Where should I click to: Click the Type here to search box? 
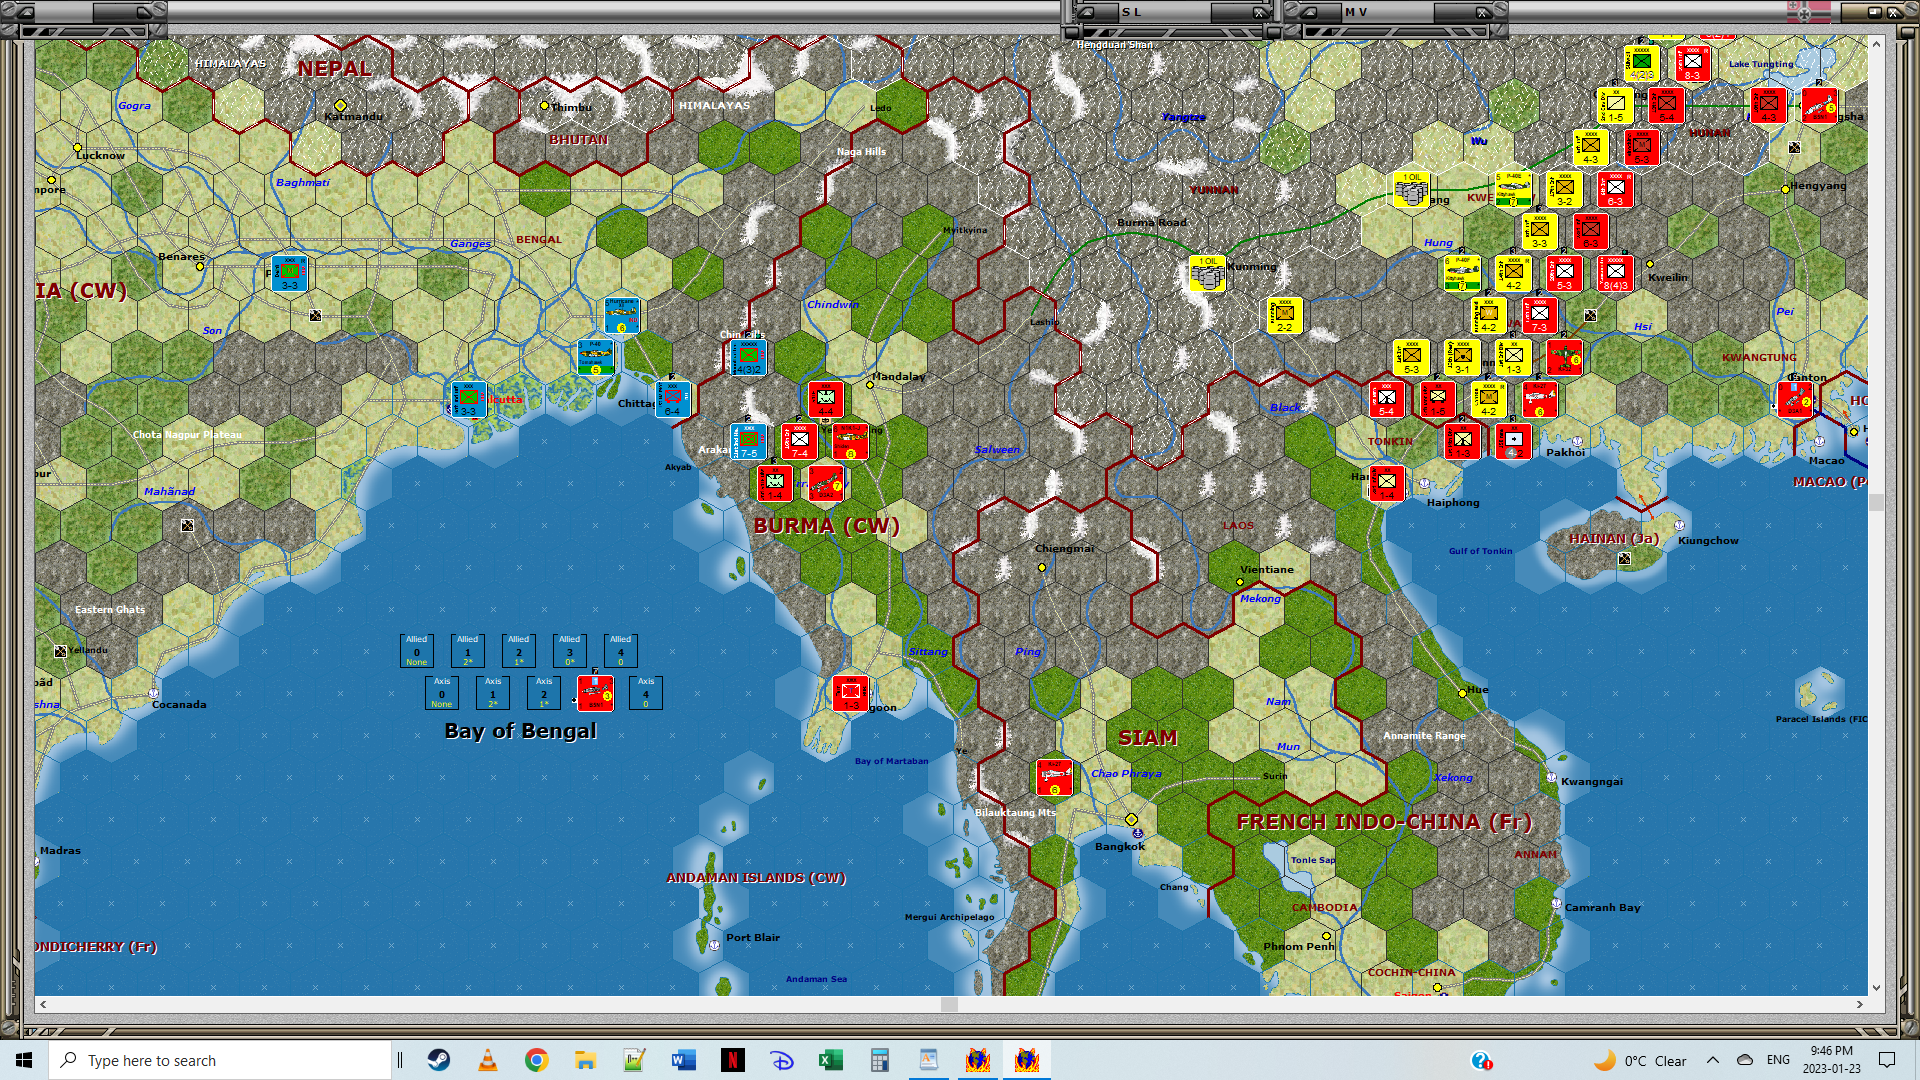pyautogui.click(x=220, y=1060)
